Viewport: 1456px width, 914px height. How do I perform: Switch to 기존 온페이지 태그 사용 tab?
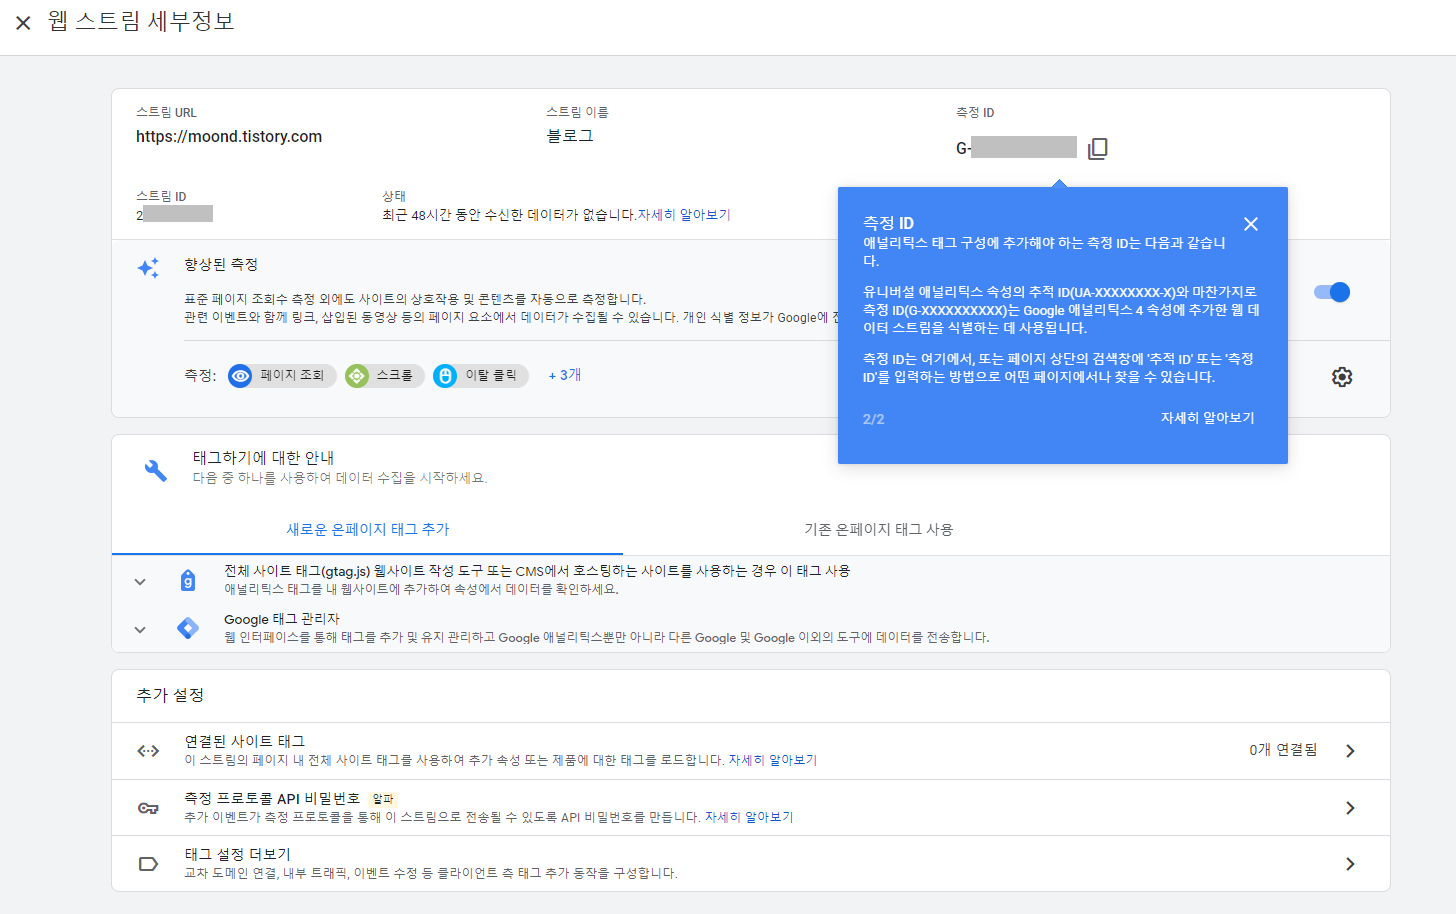coord(878,529)
